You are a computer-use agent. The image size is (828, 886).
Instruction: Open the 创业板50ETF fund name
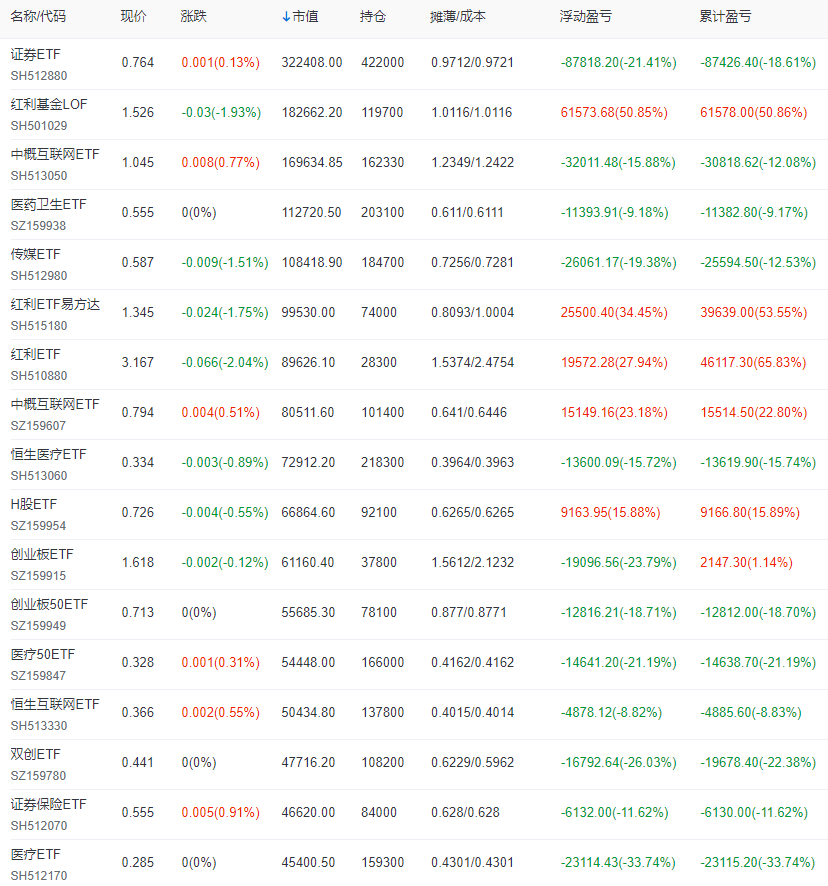click(49, 604)
